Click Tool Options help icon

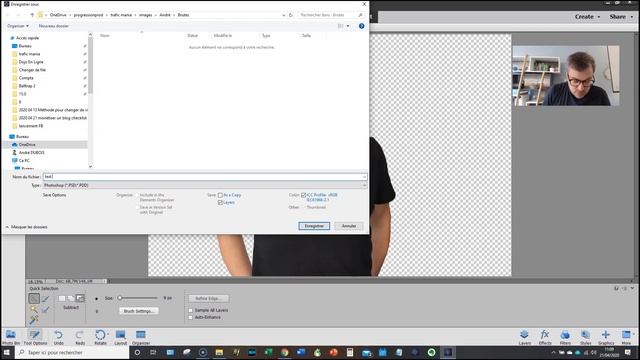point(616,288)
